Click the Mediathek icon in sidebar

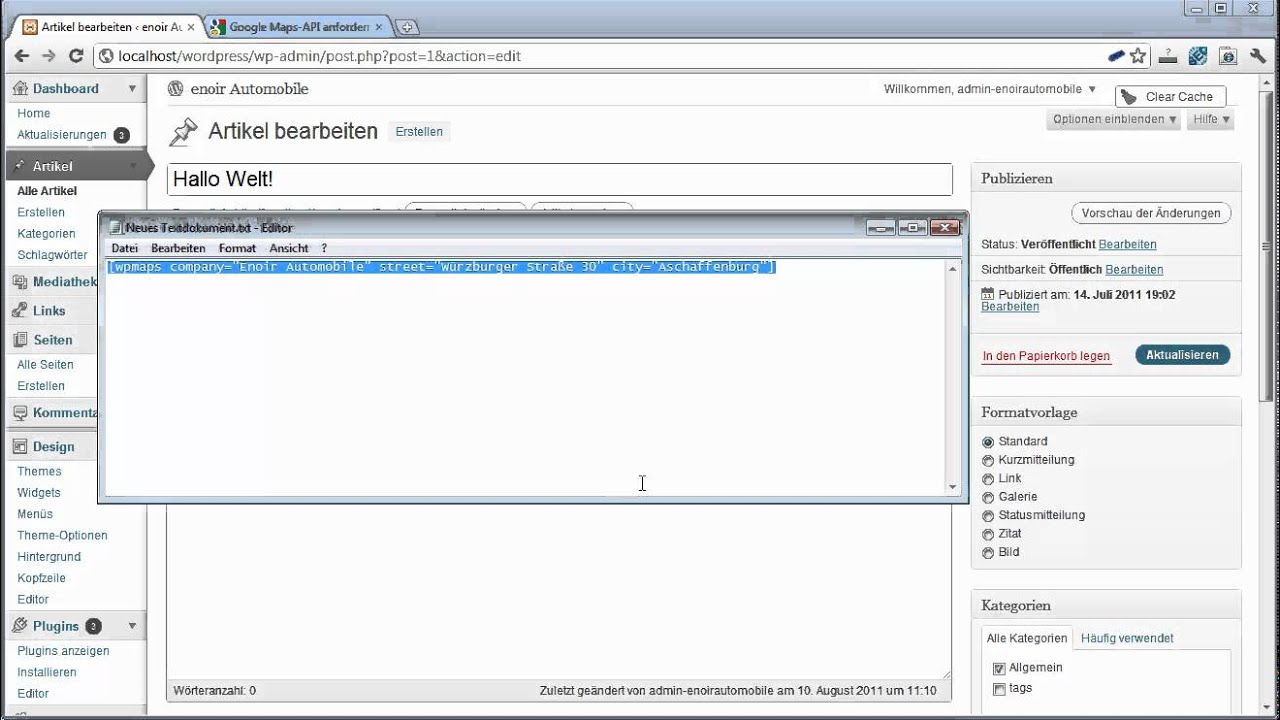pyautogui.click(x=20, y=282)
